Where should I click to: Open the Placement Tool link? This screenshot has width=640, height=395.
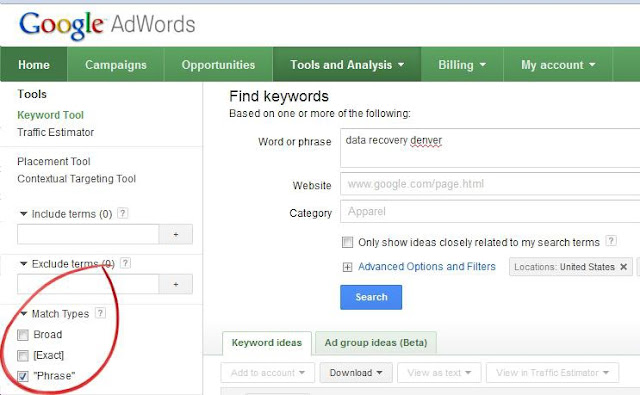coord(54,162)
